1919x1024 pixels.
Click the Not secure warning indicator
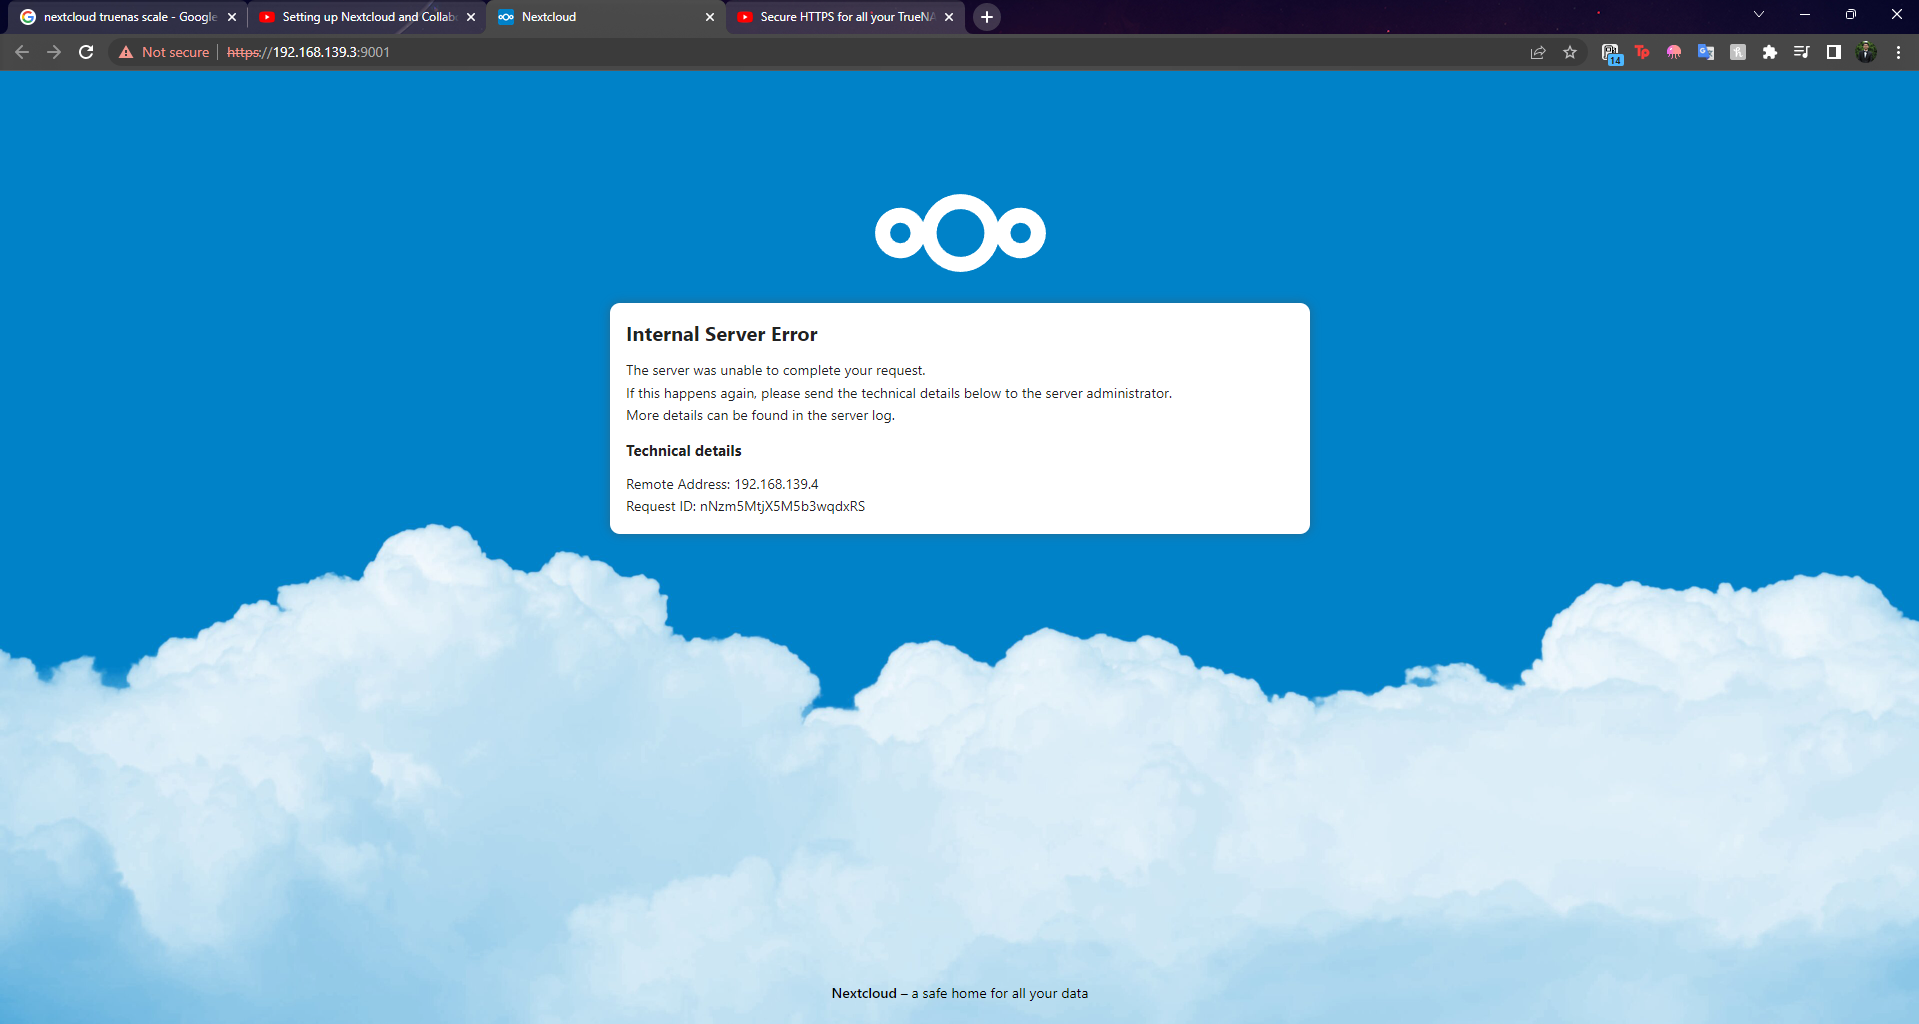tap(164, 52)
